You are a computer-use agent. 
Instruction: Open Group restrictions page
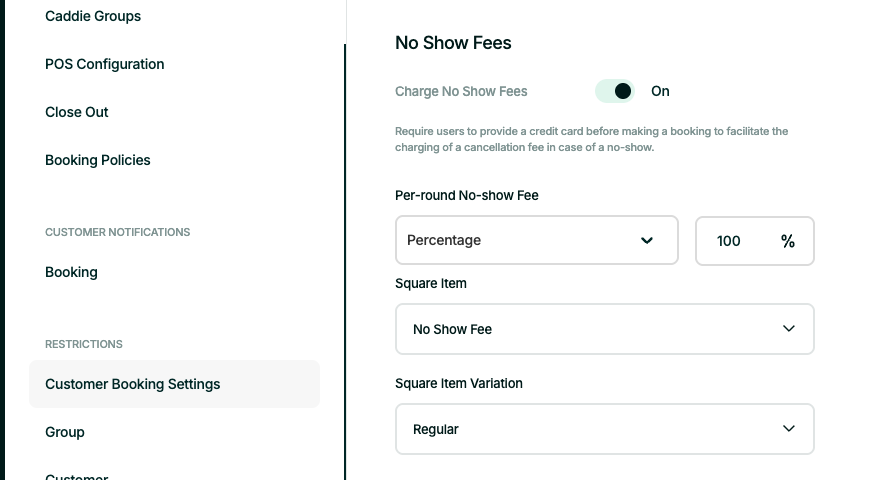pos(65,432)
